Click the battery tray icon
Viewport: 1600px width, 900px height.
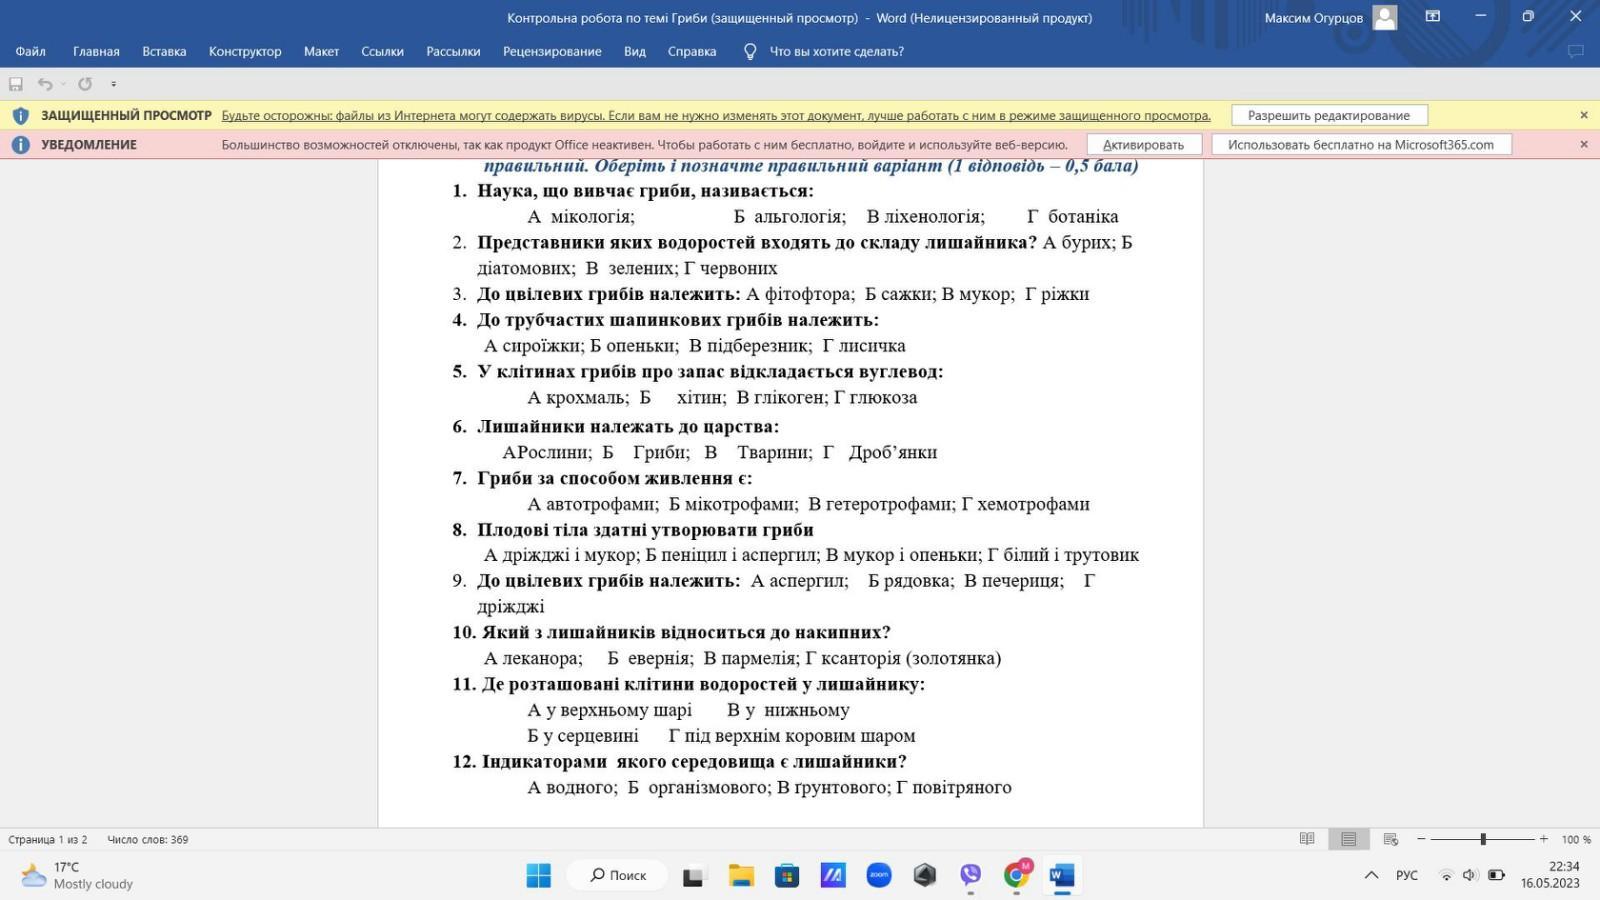tap(1496, 875)
